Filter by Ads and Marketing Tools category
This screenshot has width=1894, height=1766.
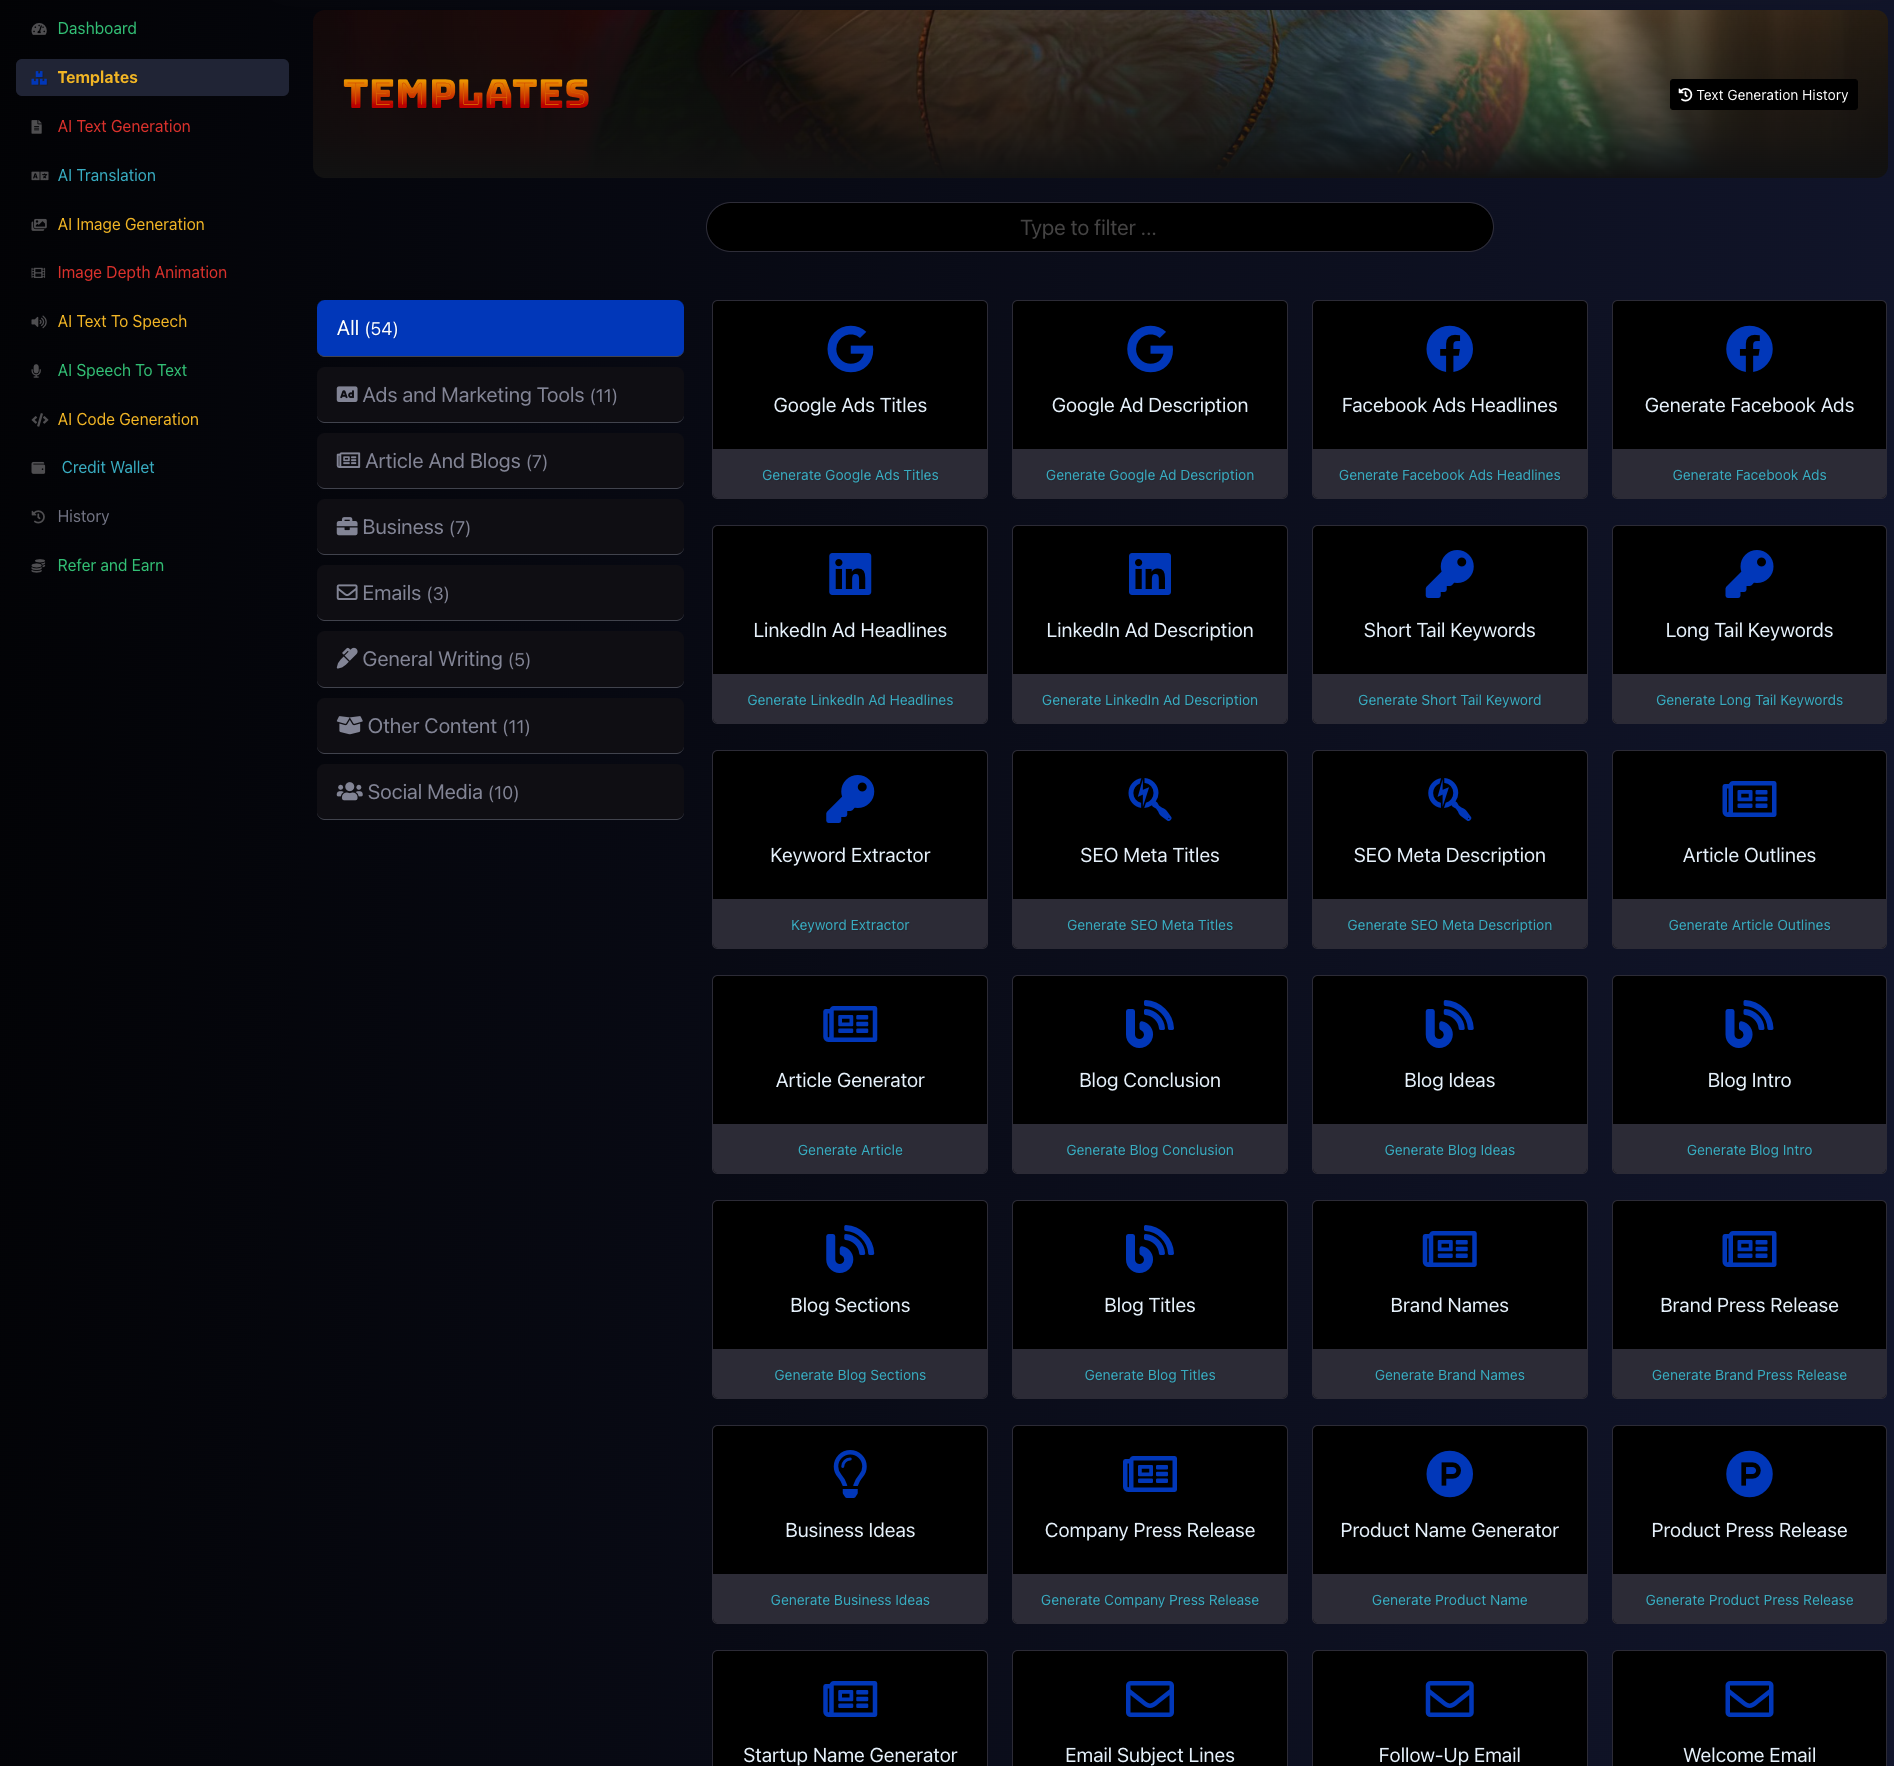click(500, 395)
